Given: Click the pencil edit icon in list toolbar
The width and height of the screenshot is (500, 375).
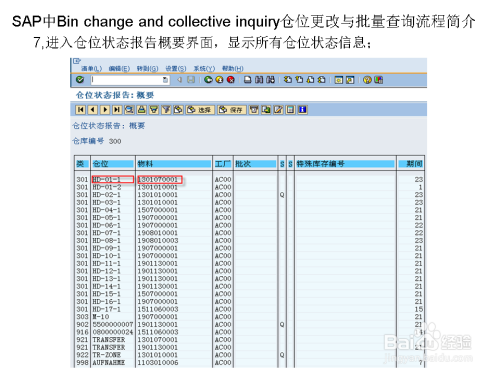Looking at the screenshot, I should coord(278,110).
